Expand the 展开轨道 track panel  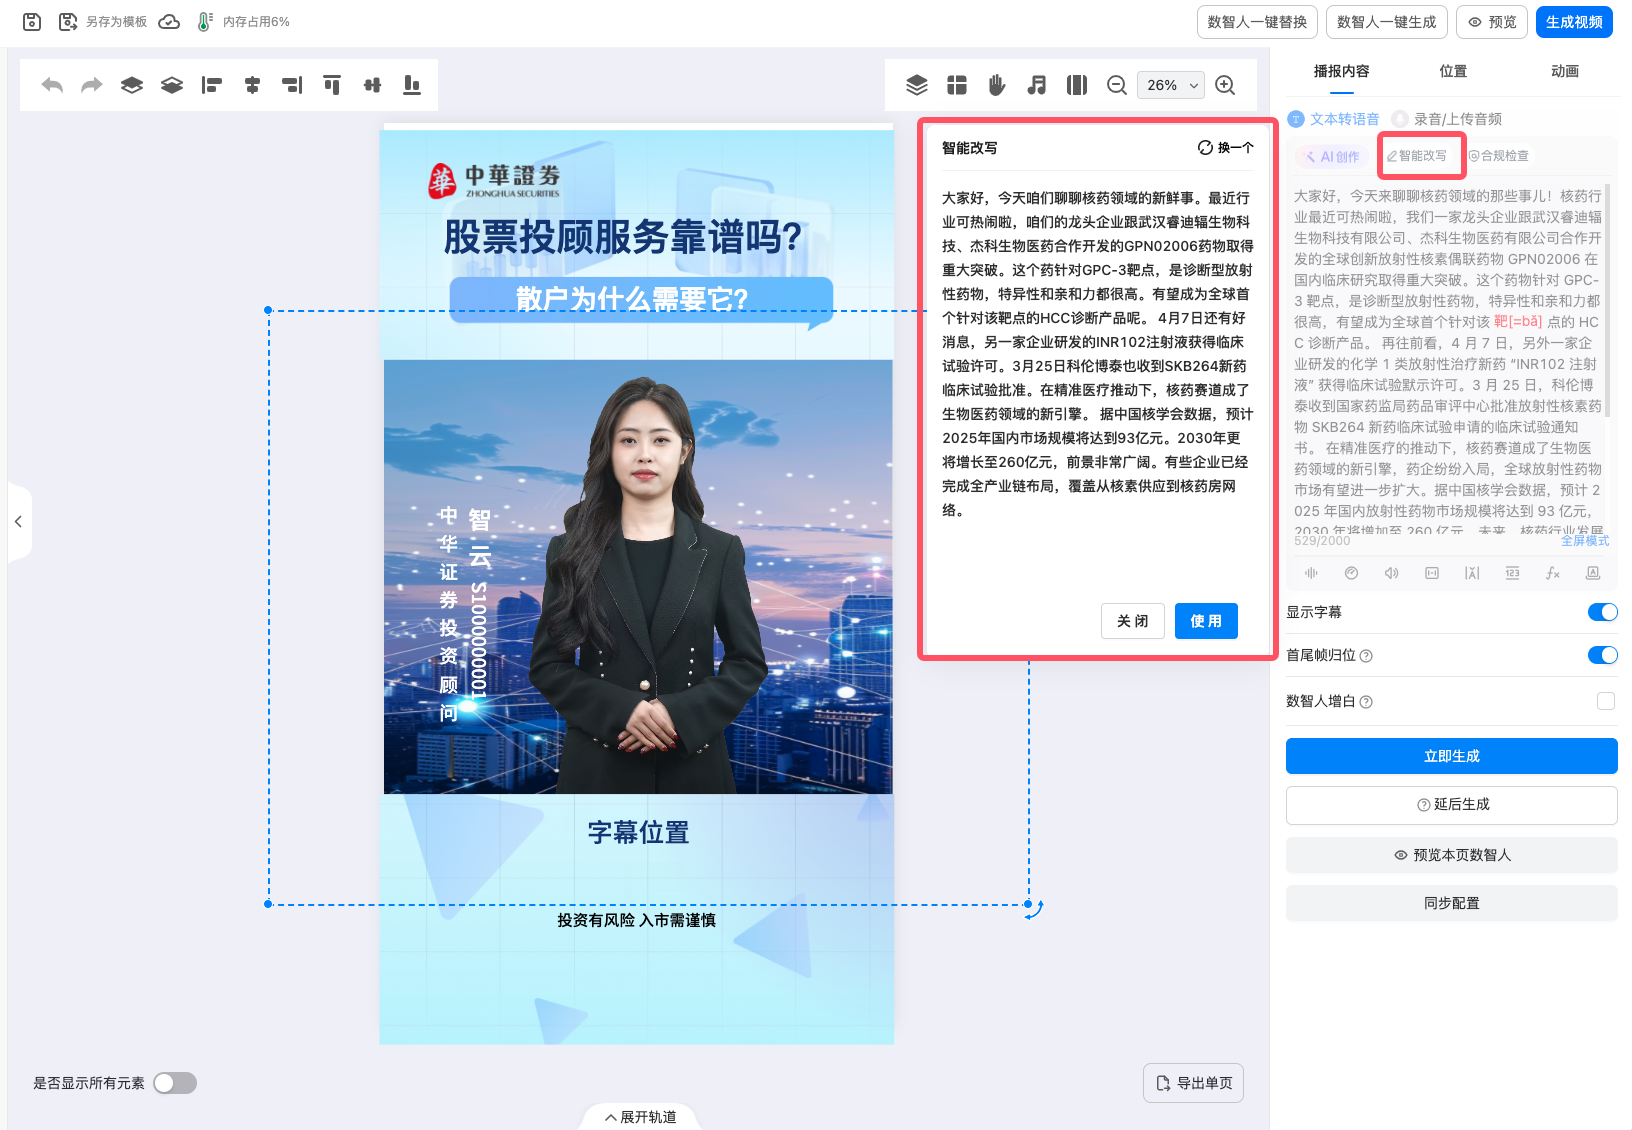point(640,1117)
